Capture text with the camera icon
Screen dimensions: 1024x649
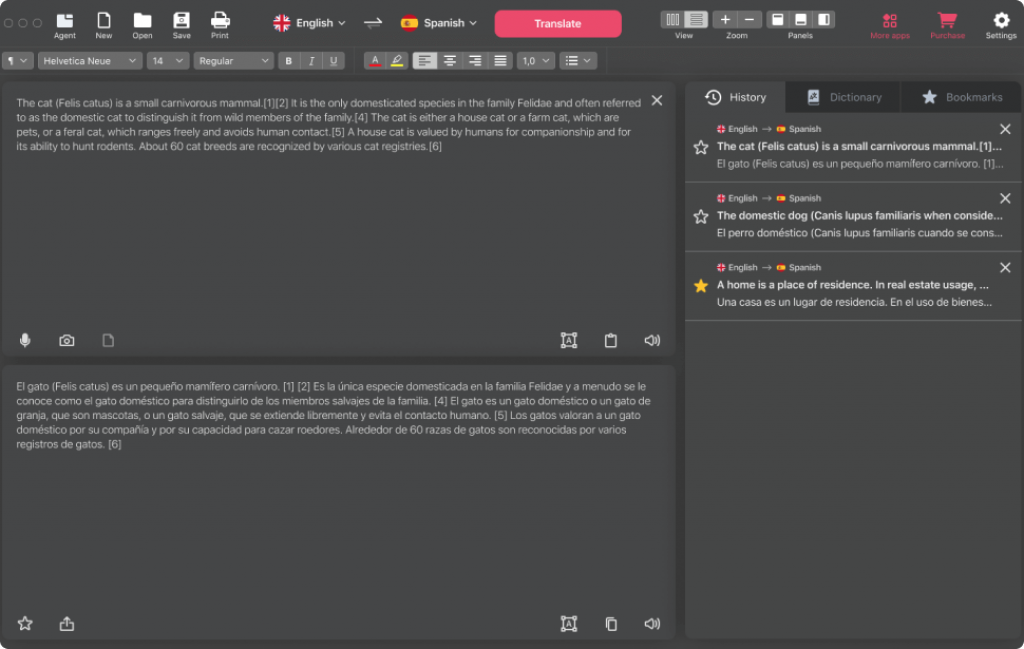pyautogui.click(x=66, y=340)
